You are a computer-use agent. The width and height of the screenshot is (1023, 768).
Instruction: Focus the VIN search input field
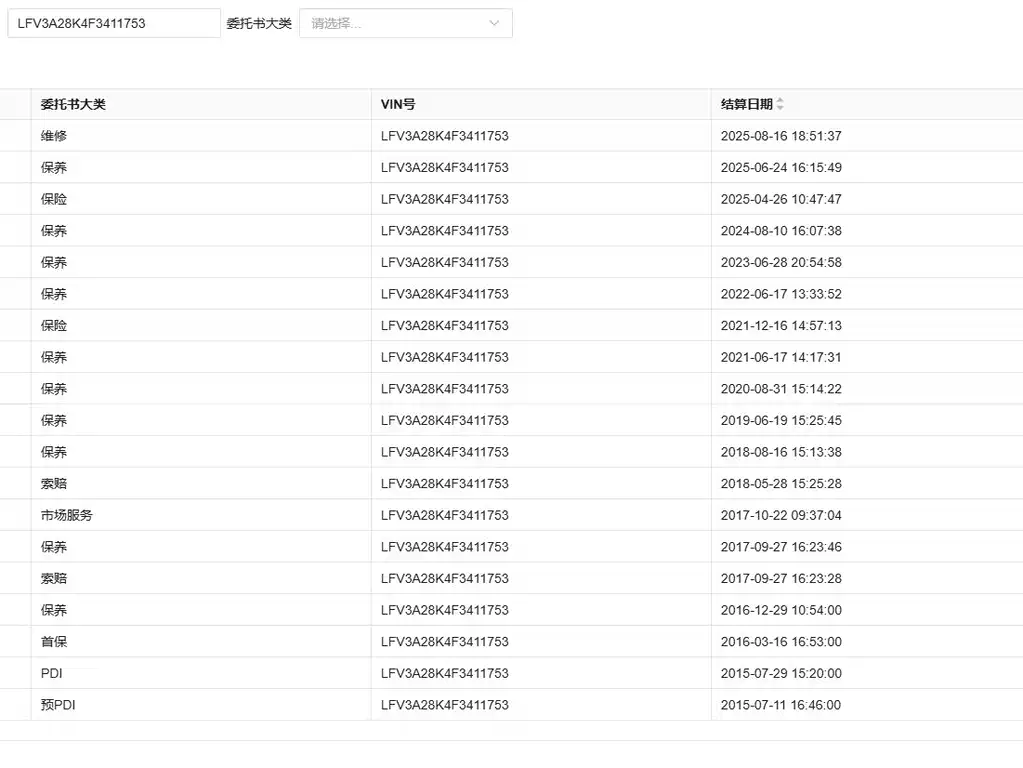[114, 23]
